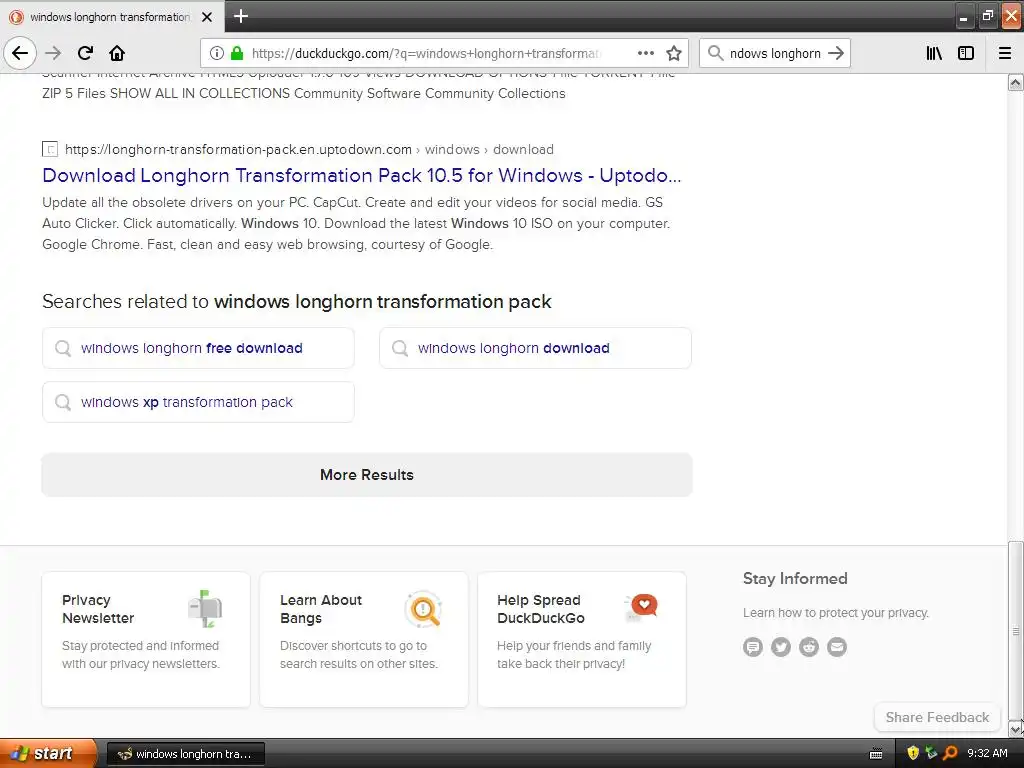
Task: Click the 9:32 AM system clock
Action: 987,754
